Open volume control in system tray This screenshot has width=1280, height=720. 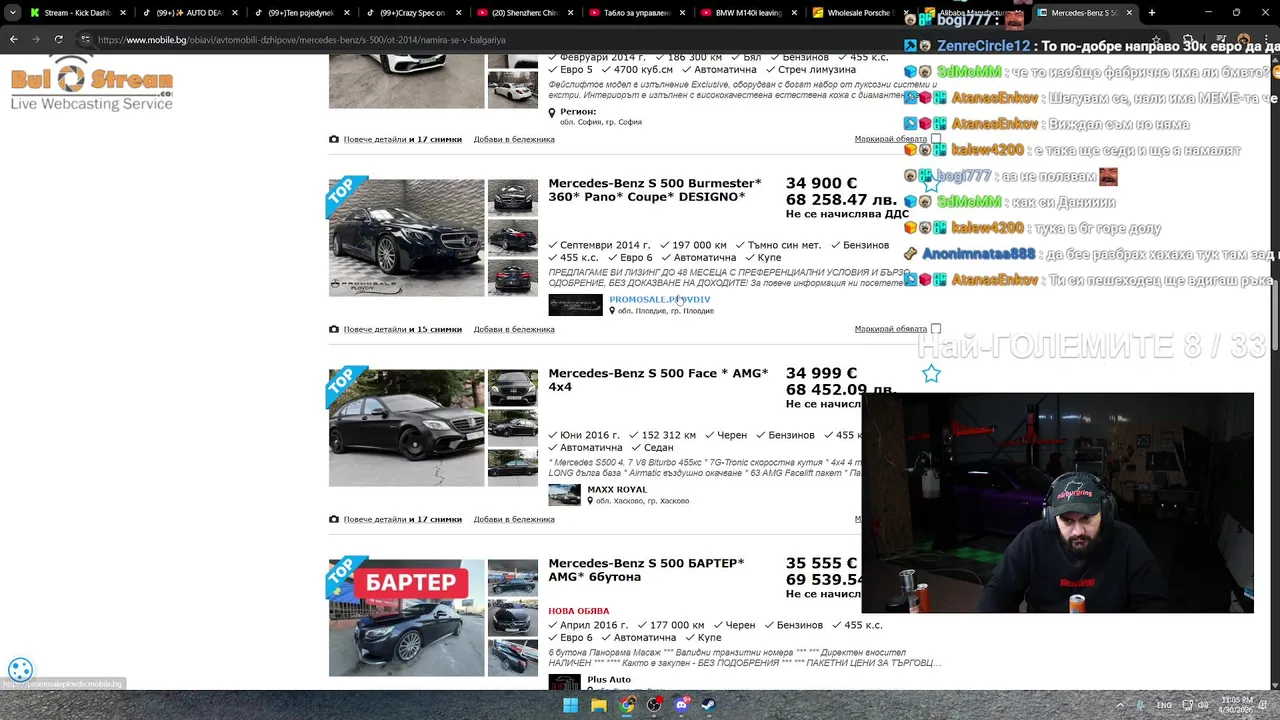pos(1203,705)
